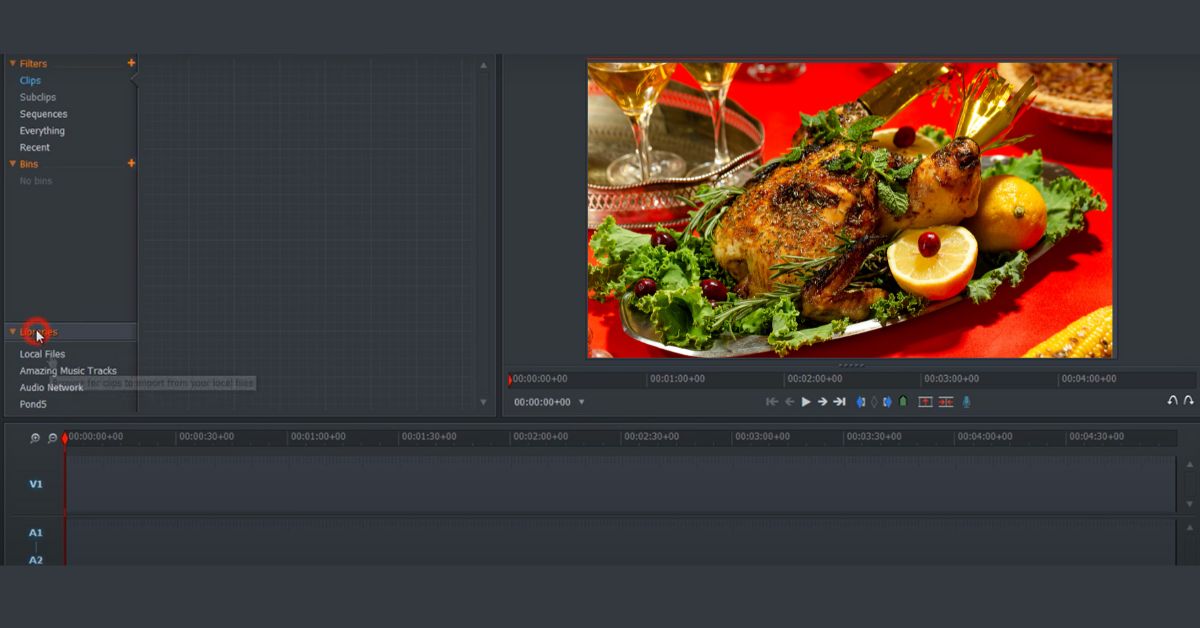
Task: Select the voice-over microphone icon
Action: tap(966, 401)
